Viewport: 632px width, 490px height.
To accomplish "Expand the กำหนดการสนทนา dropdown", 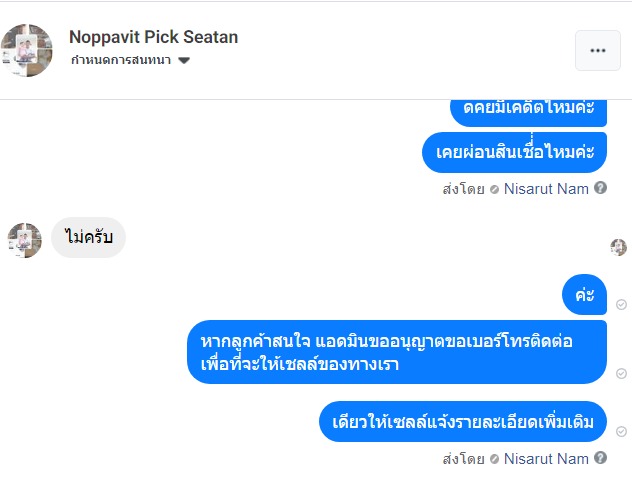I will pos(184,61).
